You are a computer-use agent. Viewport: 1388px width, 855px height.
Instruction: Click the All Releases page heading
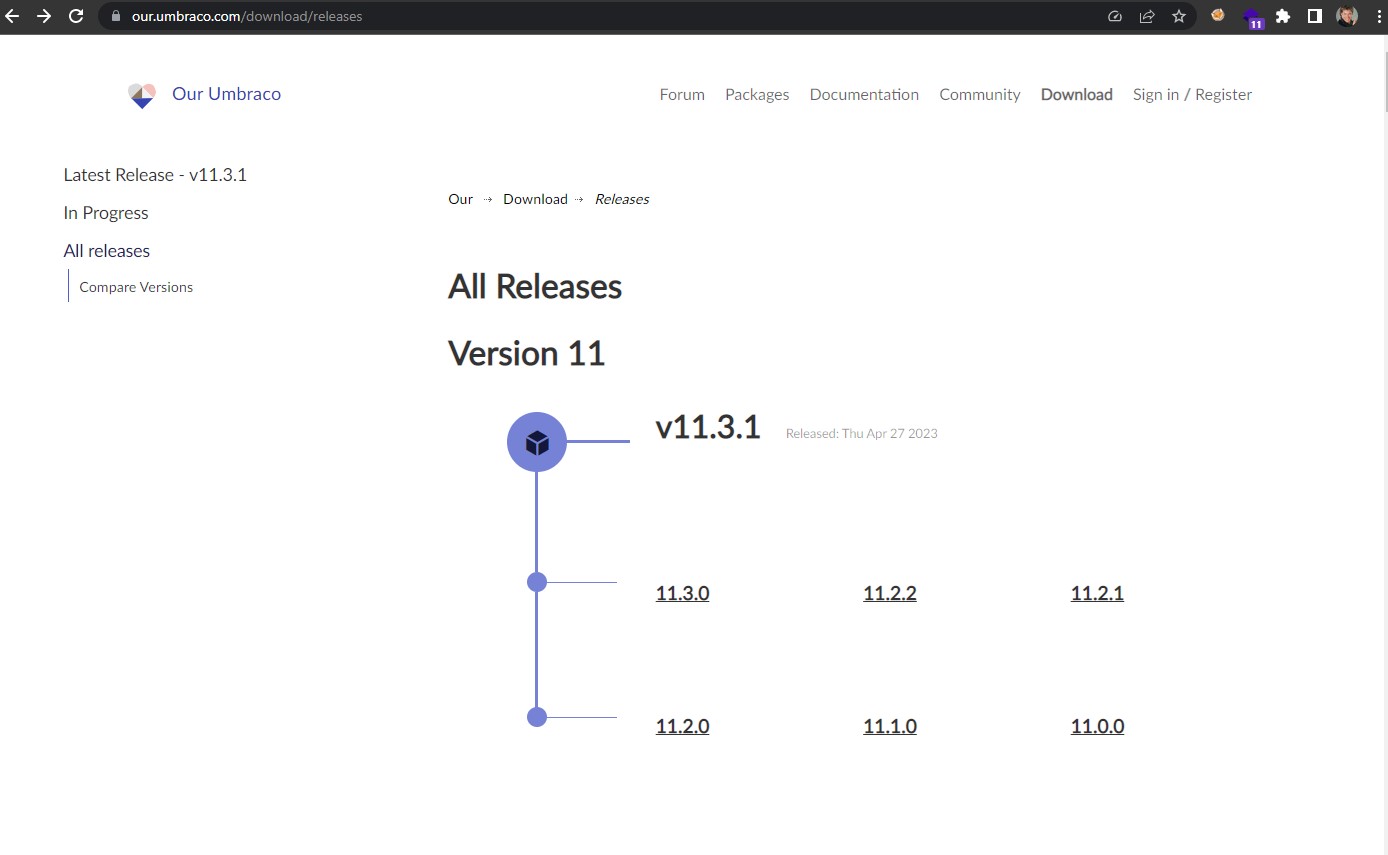pos(535,287)
